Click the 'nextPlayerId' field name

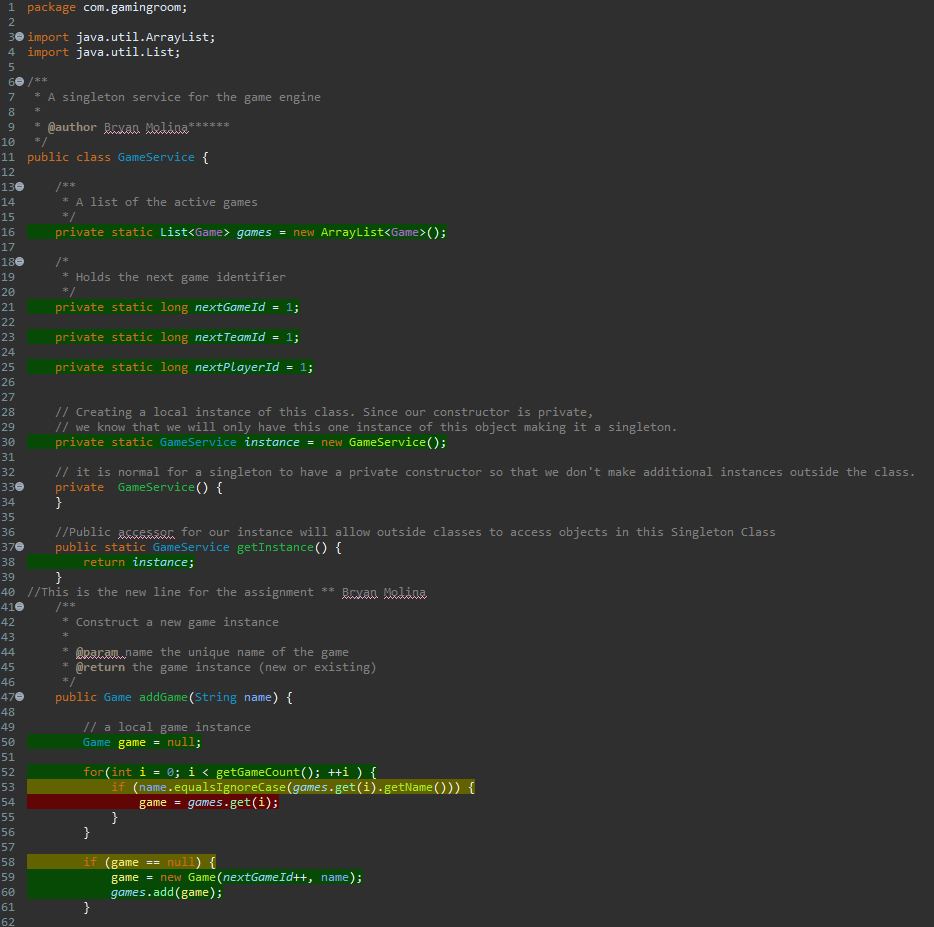237,367
